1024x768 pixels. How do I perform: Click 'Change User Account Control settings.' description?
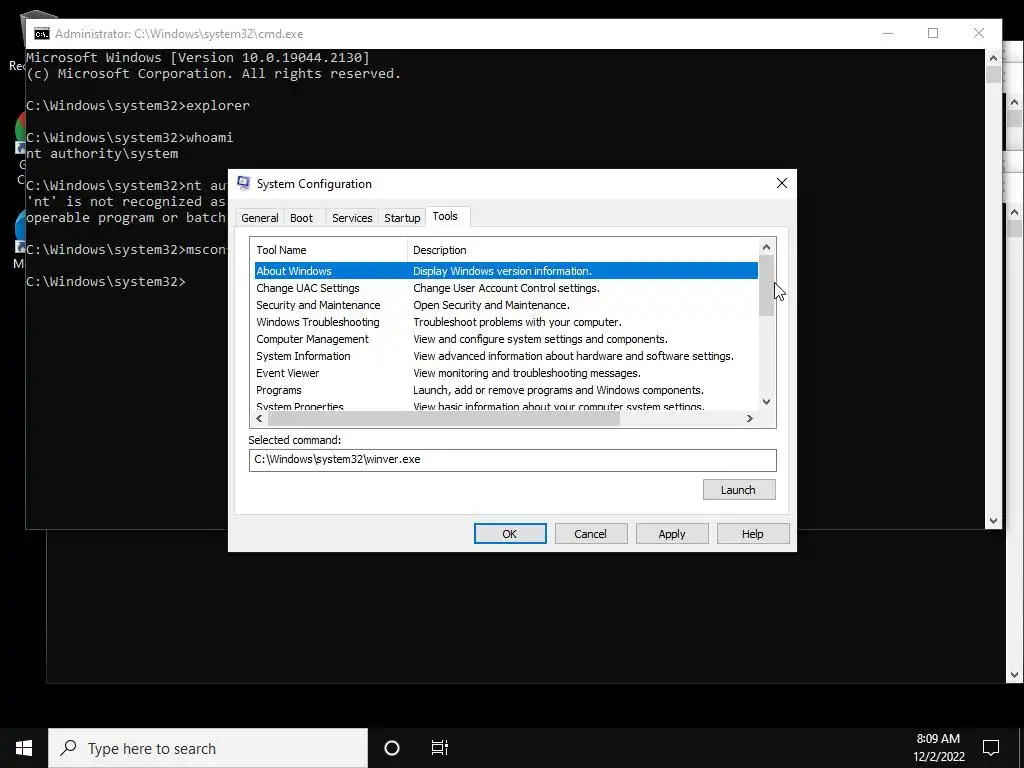(x=506, y=288)
